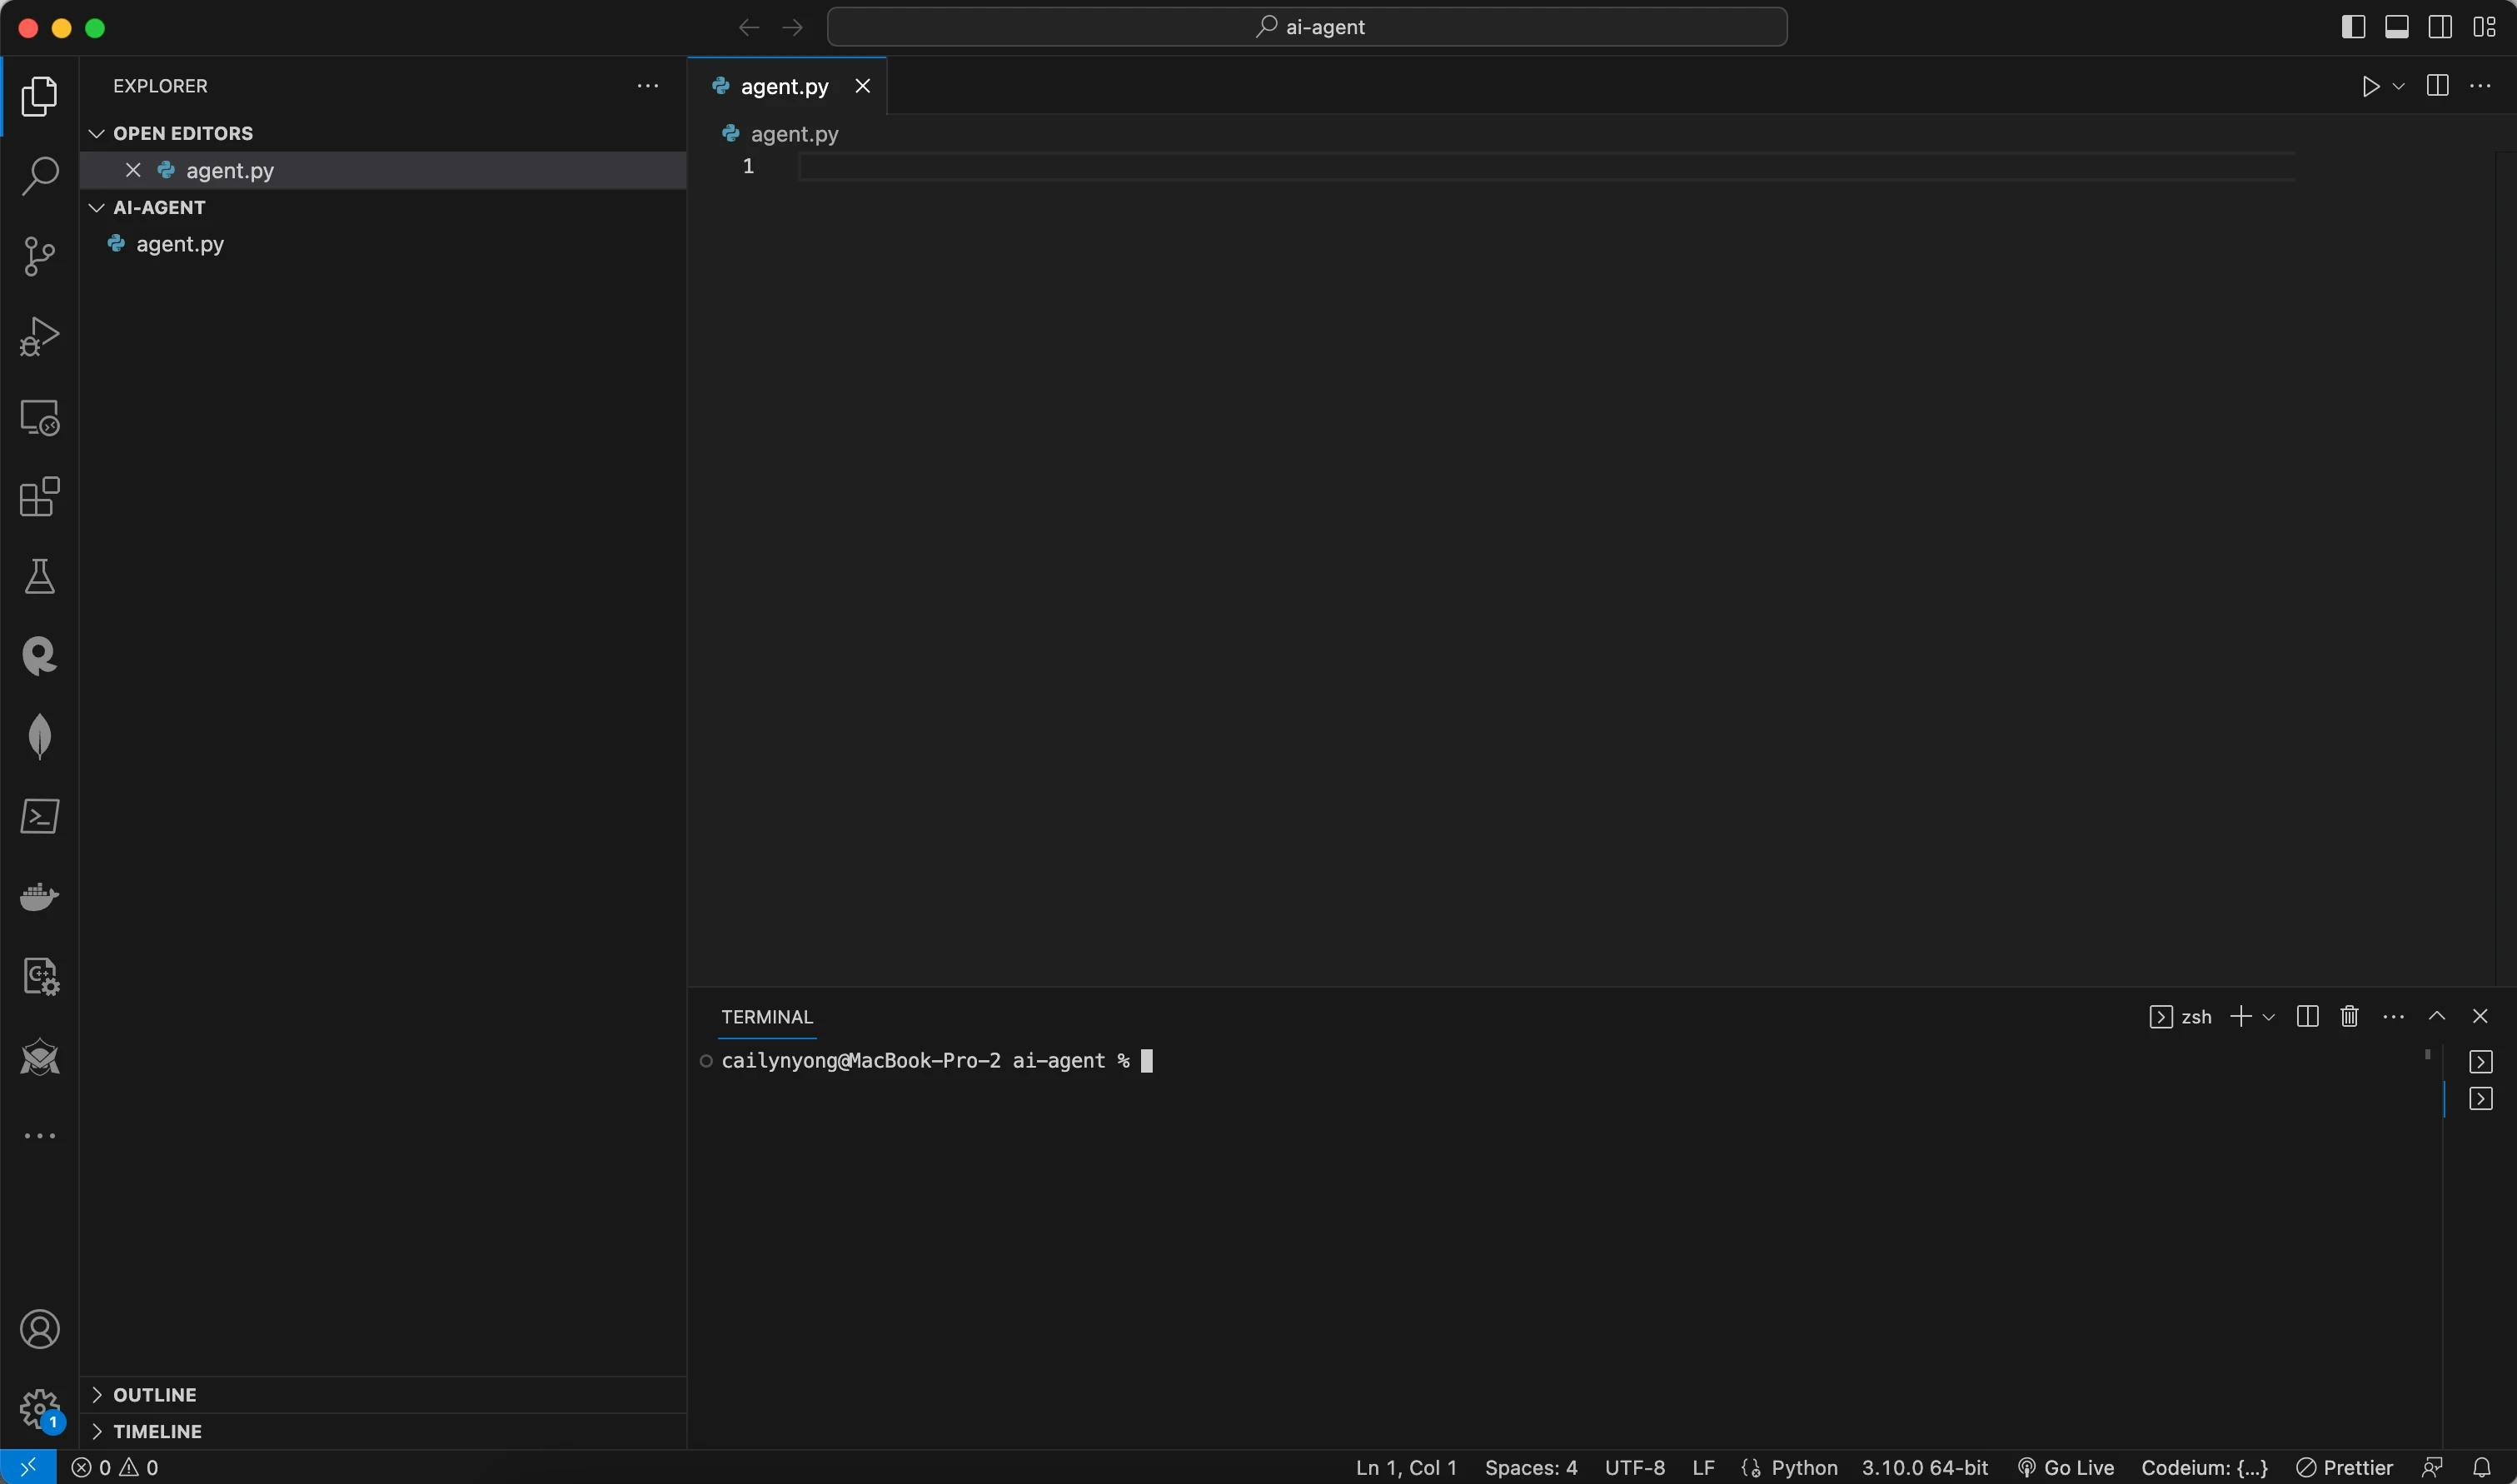Open the Source Control view
This screenshot has height=1484, width=2517.
39,256
